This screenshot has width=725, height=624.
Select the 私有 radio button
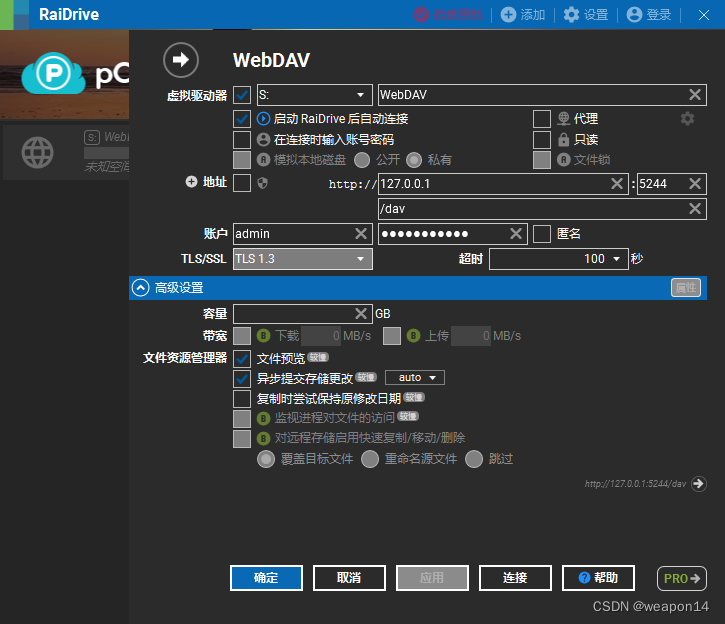tap(414, 160)
